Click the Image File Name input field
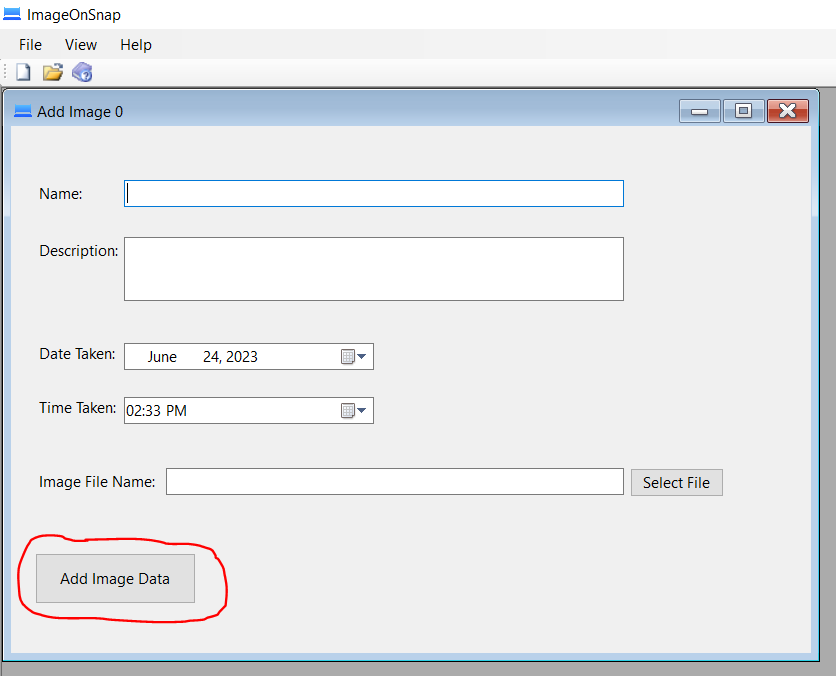Image resolution: width=836 pixels, height=676 pixels. pyautogui.click(x=394, y=482)
